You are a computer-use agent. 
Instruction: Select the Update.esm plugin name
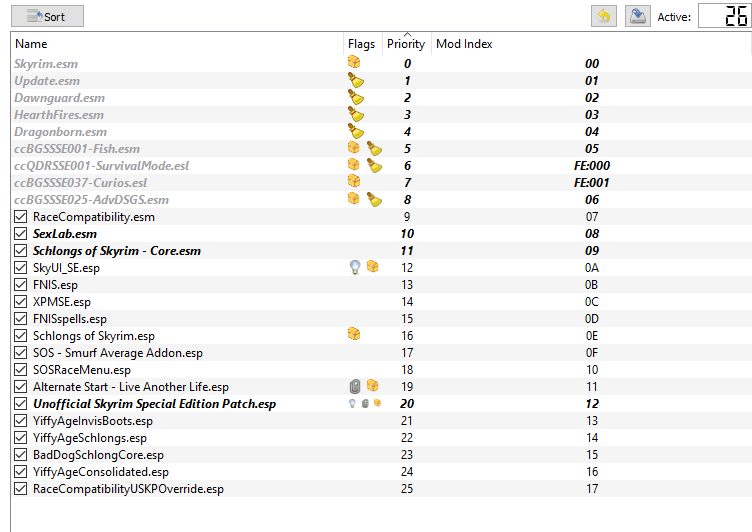(47, 81)
